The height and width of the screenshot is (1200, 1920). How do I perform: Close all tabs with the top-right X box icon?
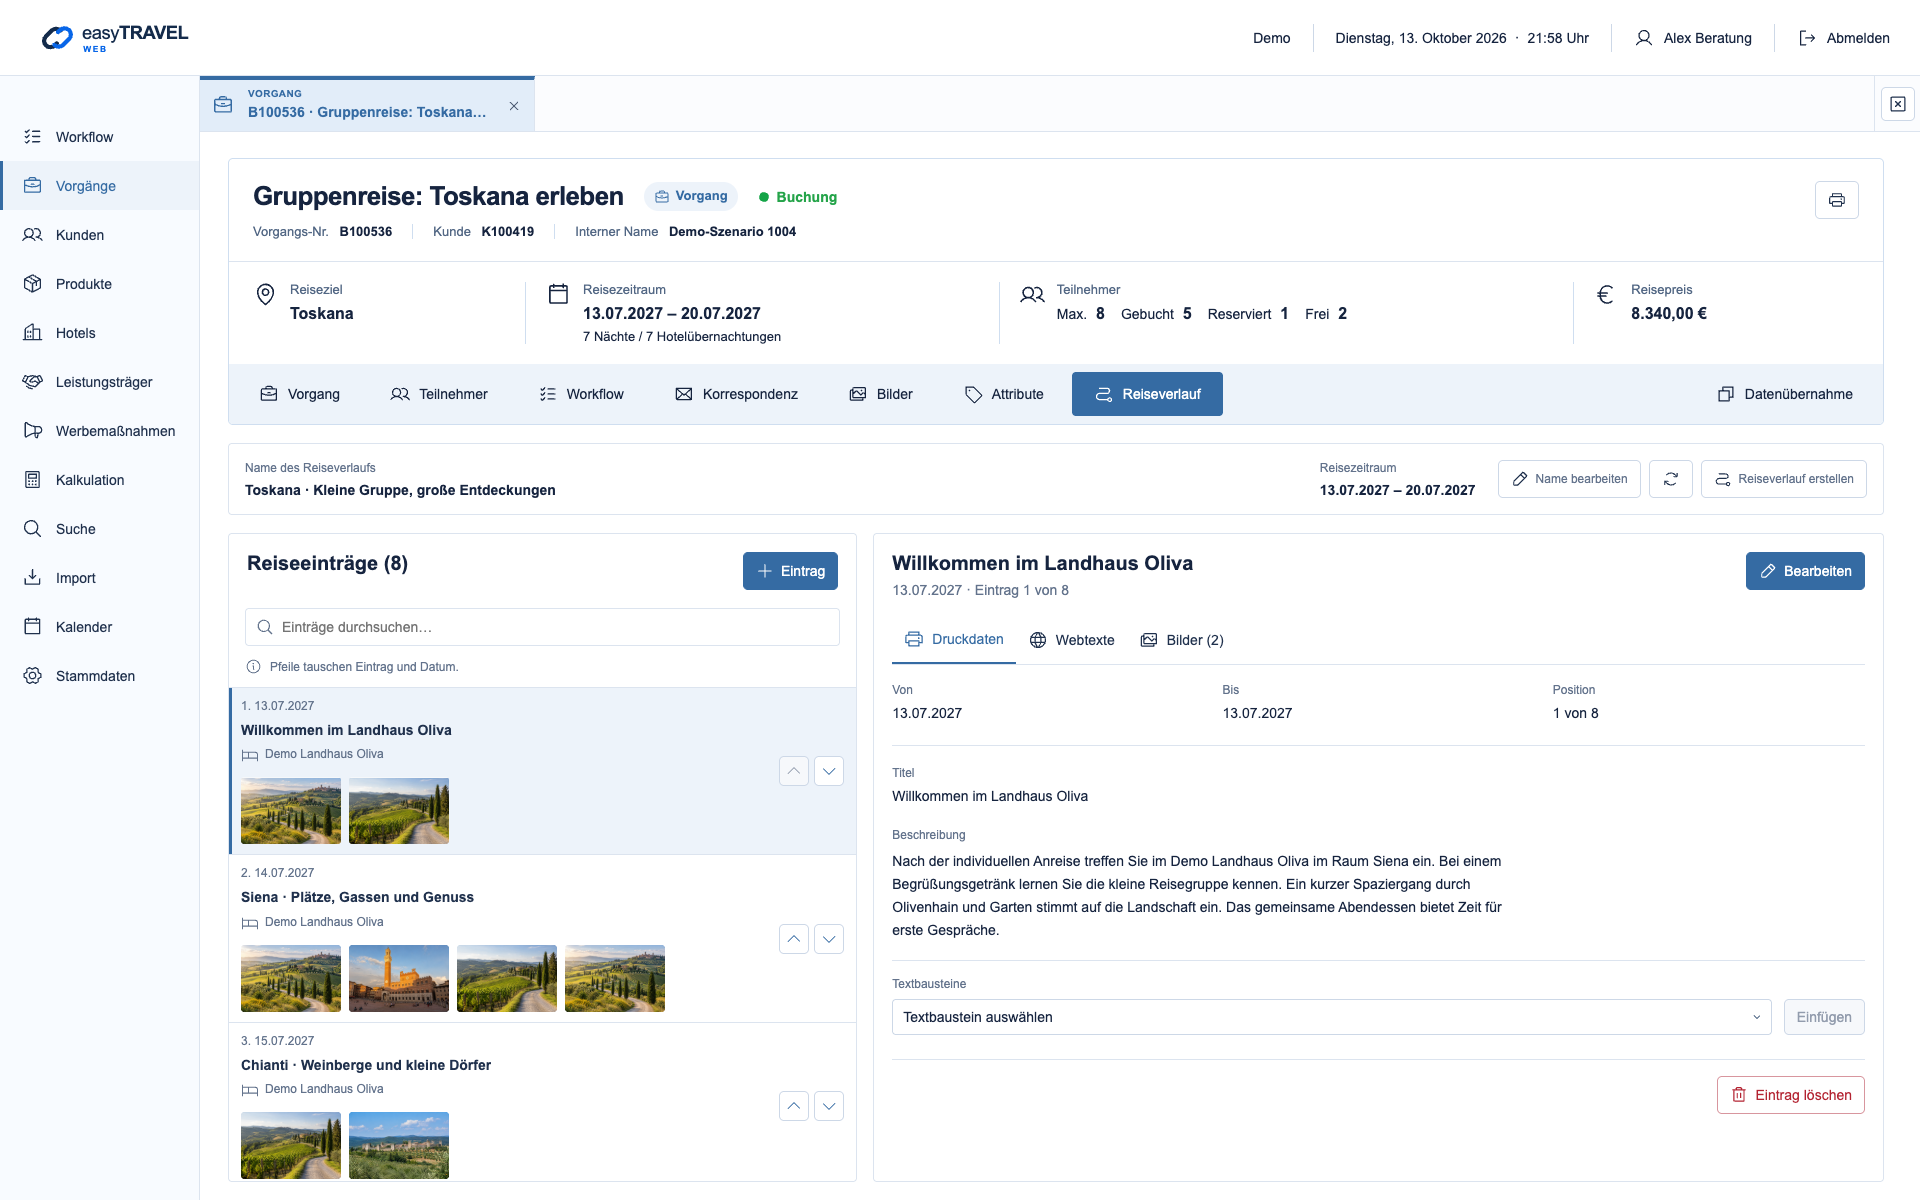(x=1897, y=104)
